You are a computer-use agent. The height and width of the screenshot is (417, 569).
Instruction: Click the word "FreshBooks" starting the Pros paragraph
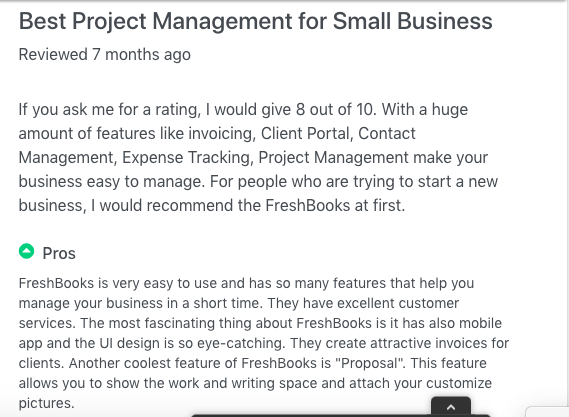click(x=56, y=283)
